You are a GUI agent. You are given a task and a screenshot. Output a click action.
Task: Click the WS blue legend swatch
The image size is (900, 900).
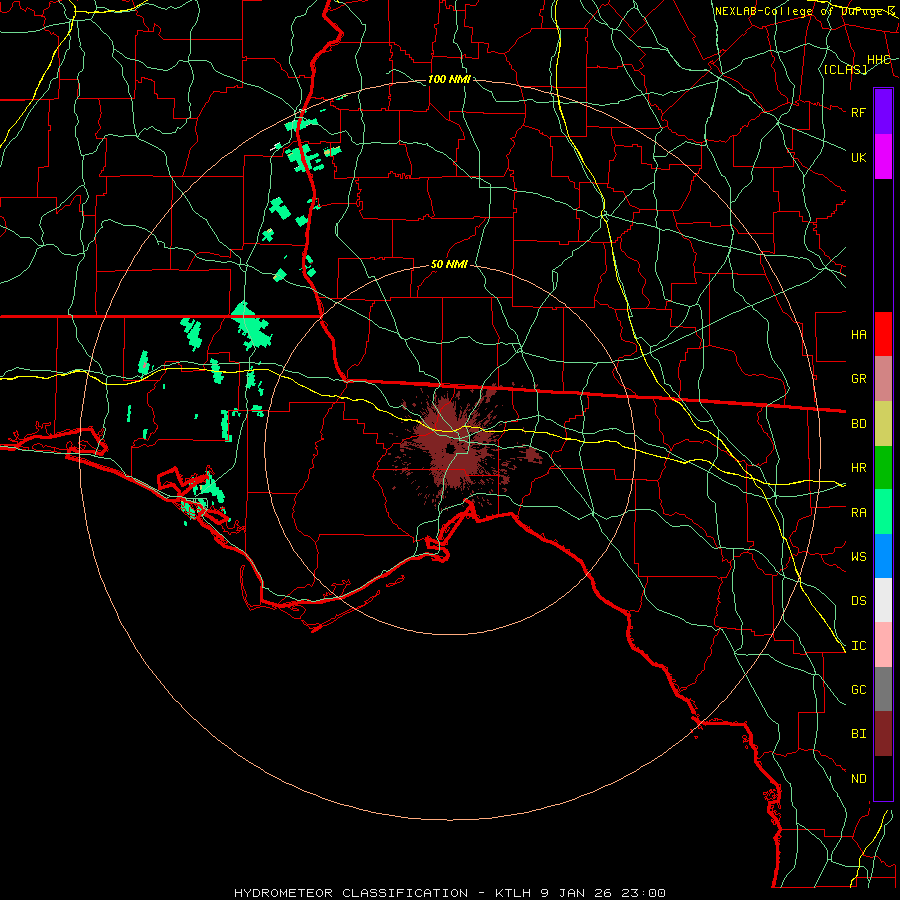[x=883, y=556]
